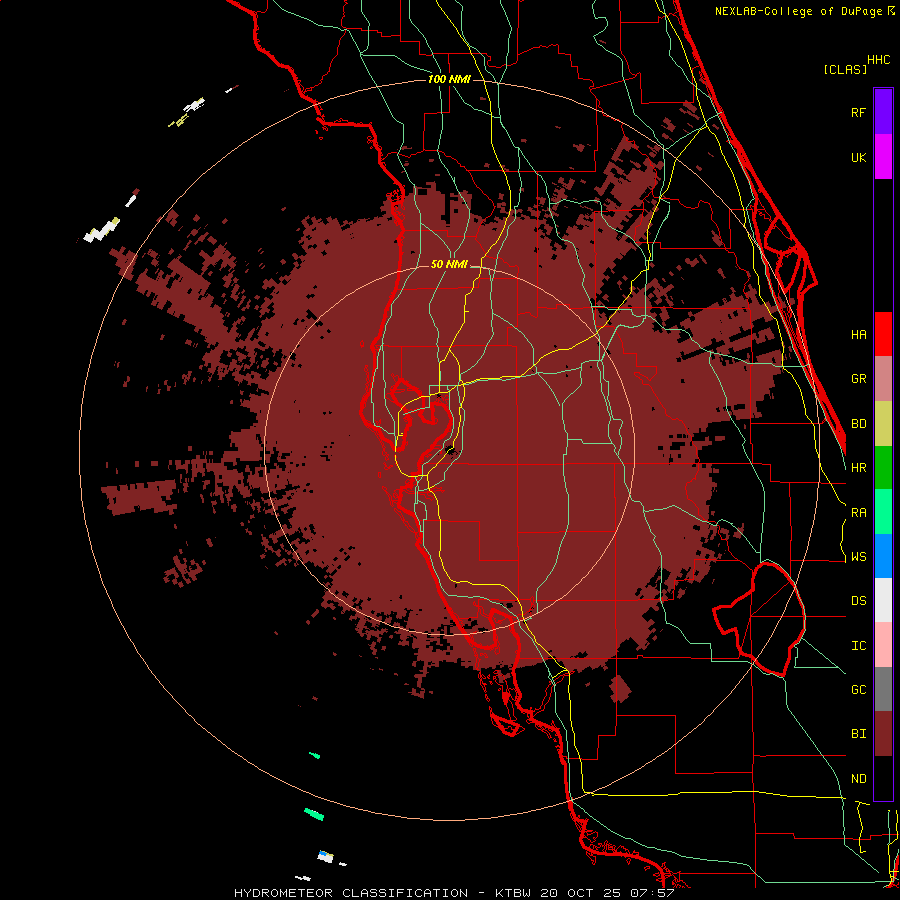The image size is (900, 900).
Task: Click the HYDROMETEOR CLASSIFICATION KTBW timestamp caption
Action: pos(454,893)
